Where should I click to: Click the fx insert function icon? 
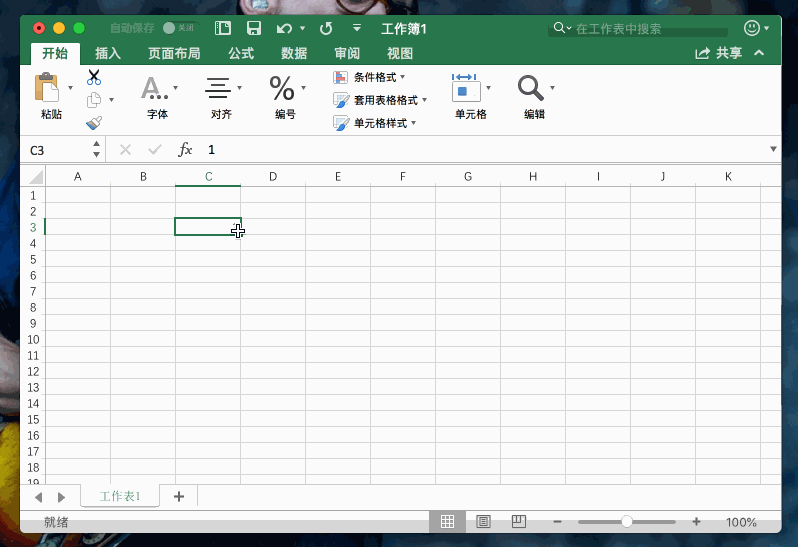point(185,150)
